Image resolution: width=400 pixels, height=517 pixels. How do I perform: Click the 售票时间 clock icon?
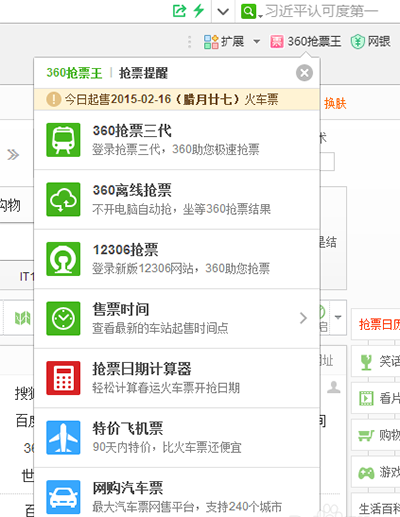63,318
